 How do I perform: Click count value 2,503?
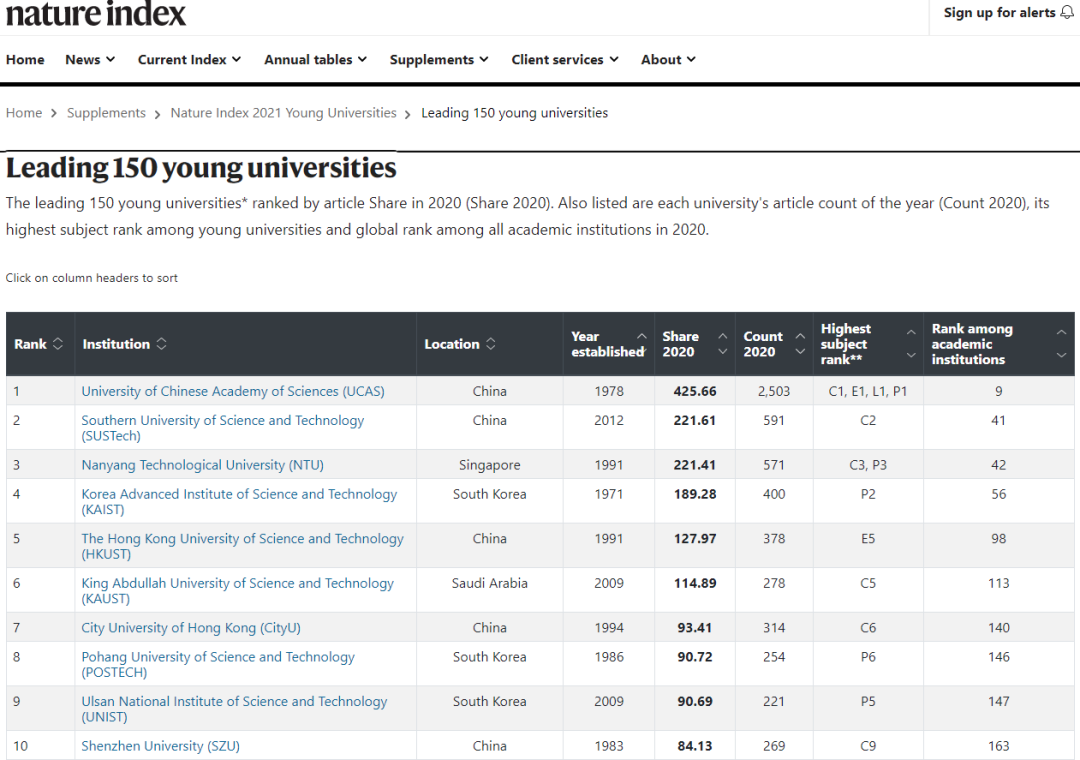(774, 391)
